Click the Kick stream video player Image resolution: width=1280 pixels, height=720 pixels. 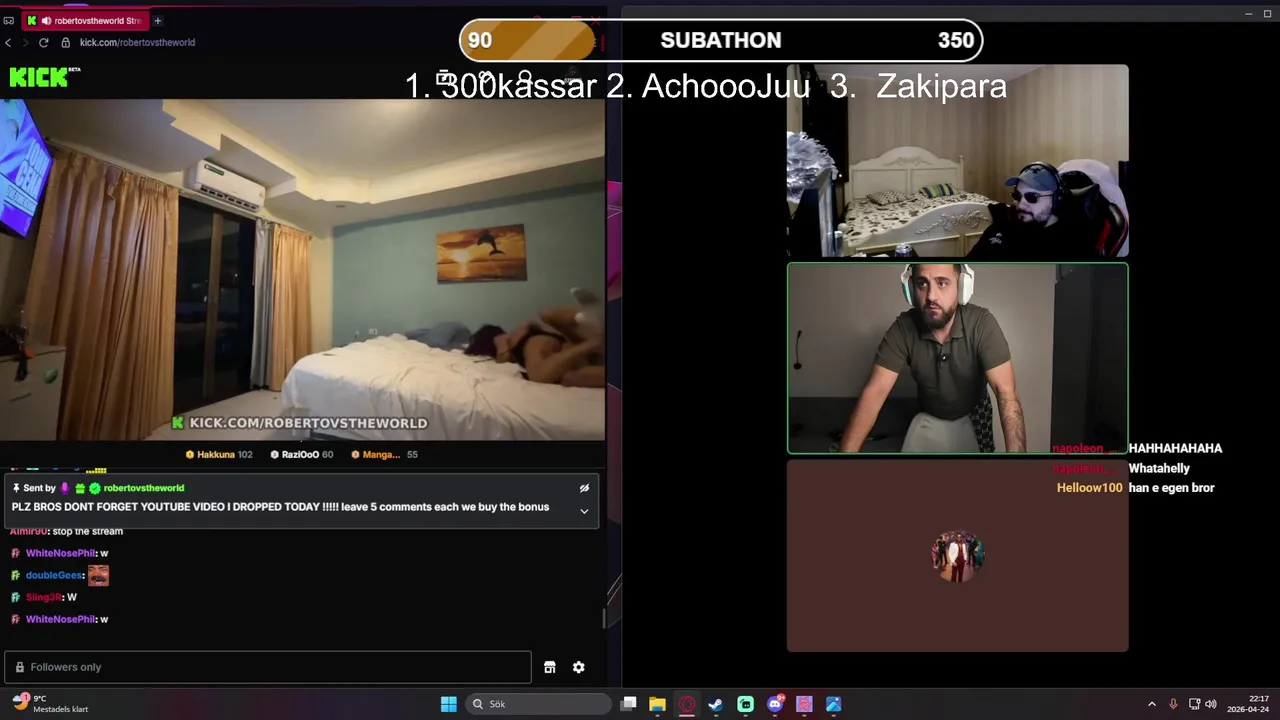coord(302,269)
